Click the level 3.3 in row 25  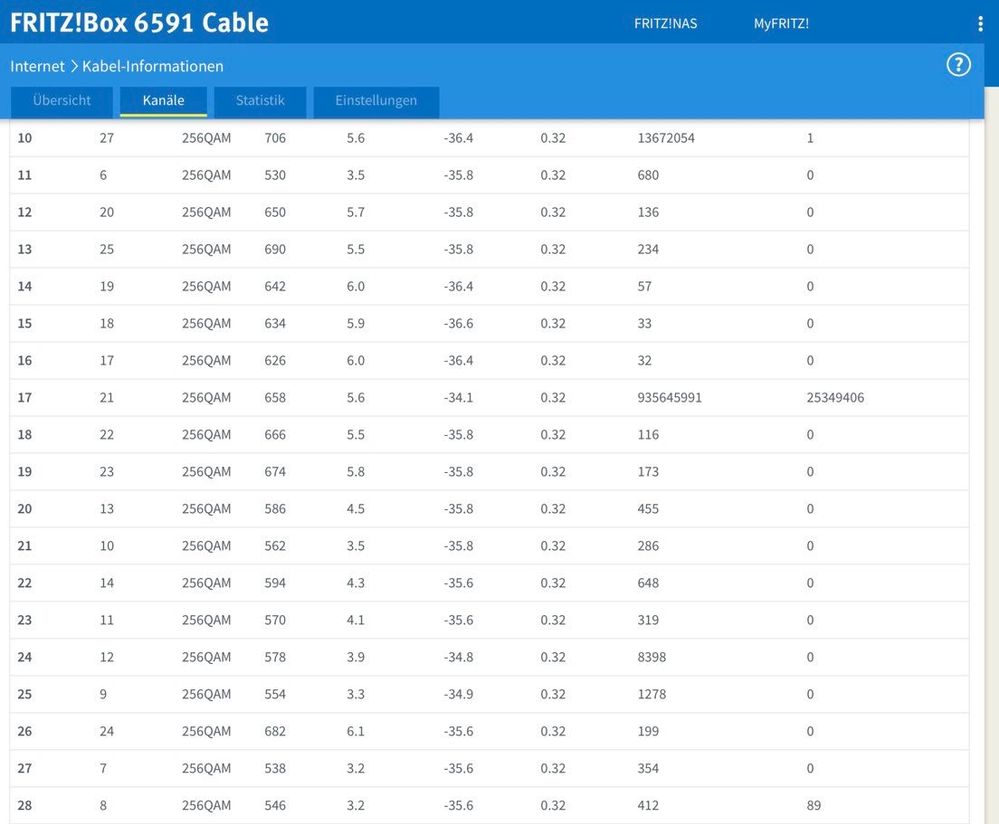(x=356, y=694)
